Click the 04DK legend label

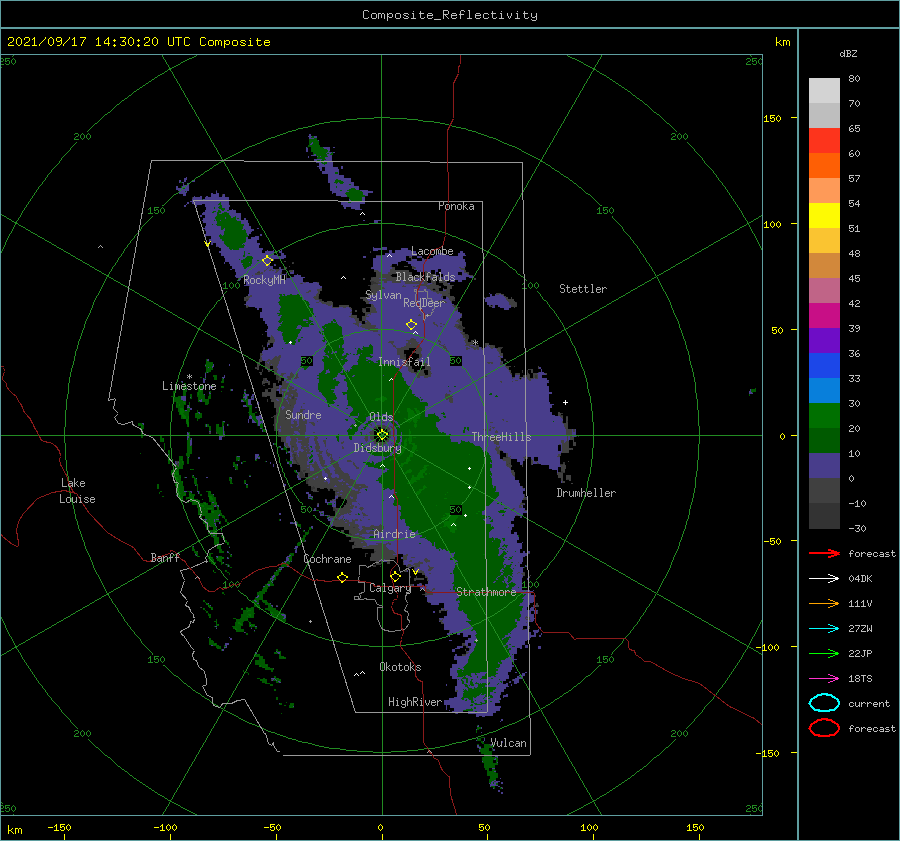860,579
